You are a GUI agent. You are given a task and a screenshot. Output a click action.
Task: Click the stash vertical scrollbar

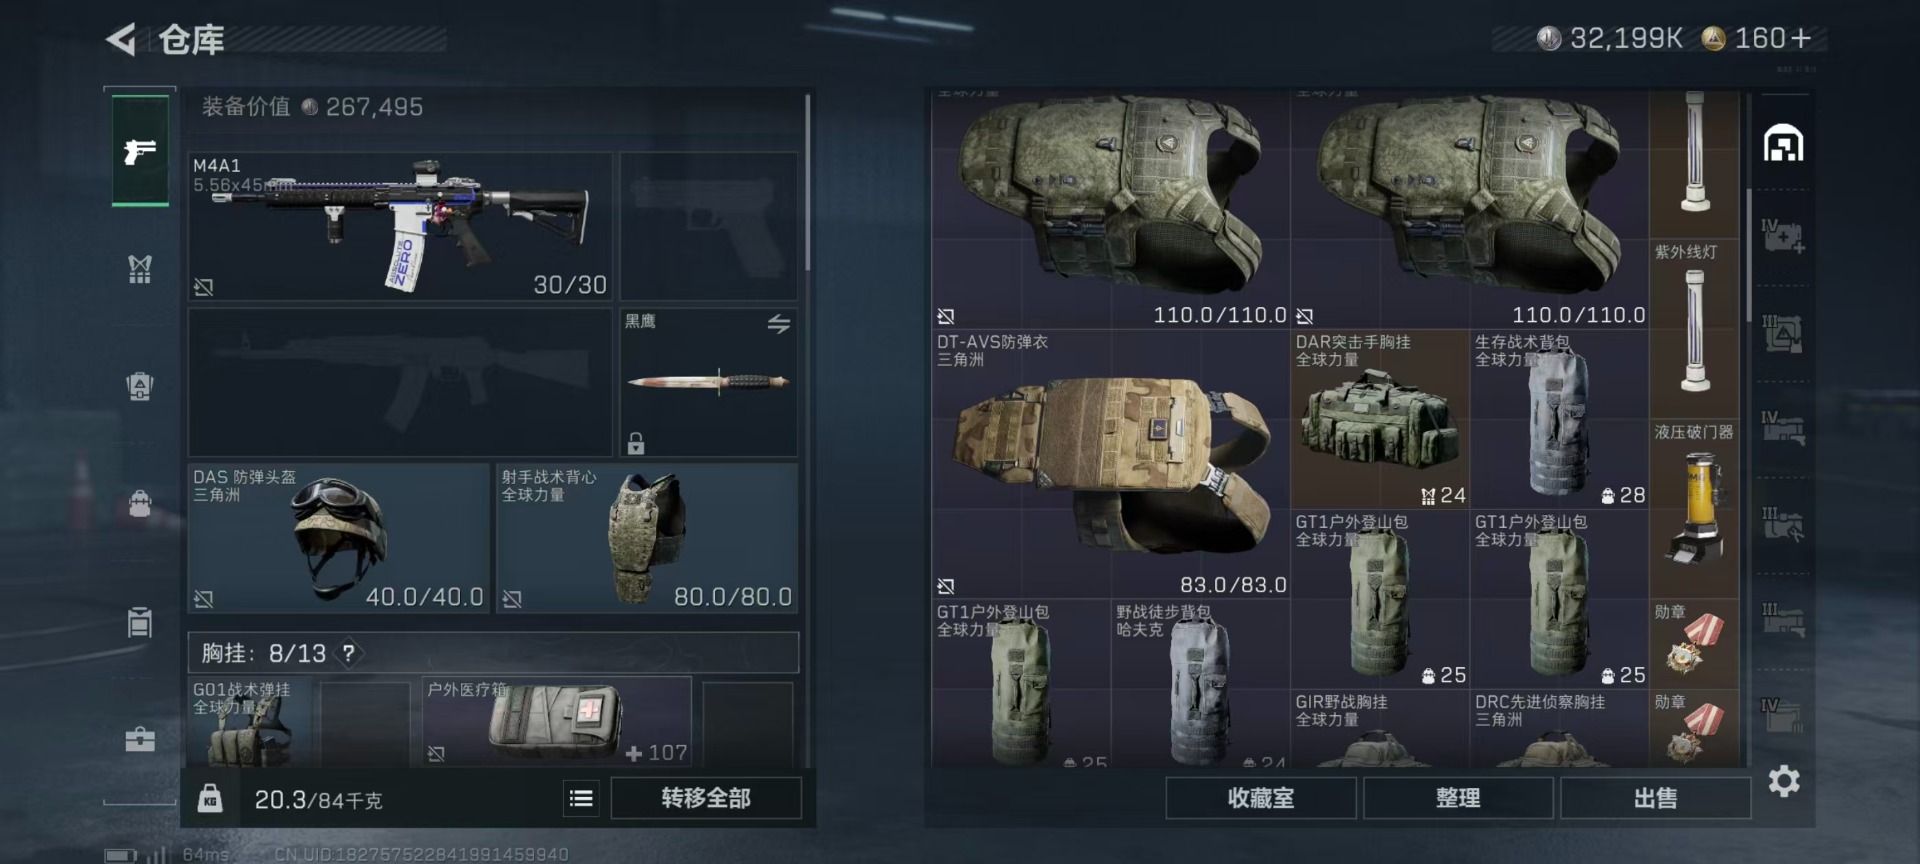[x=1748, y=255]
